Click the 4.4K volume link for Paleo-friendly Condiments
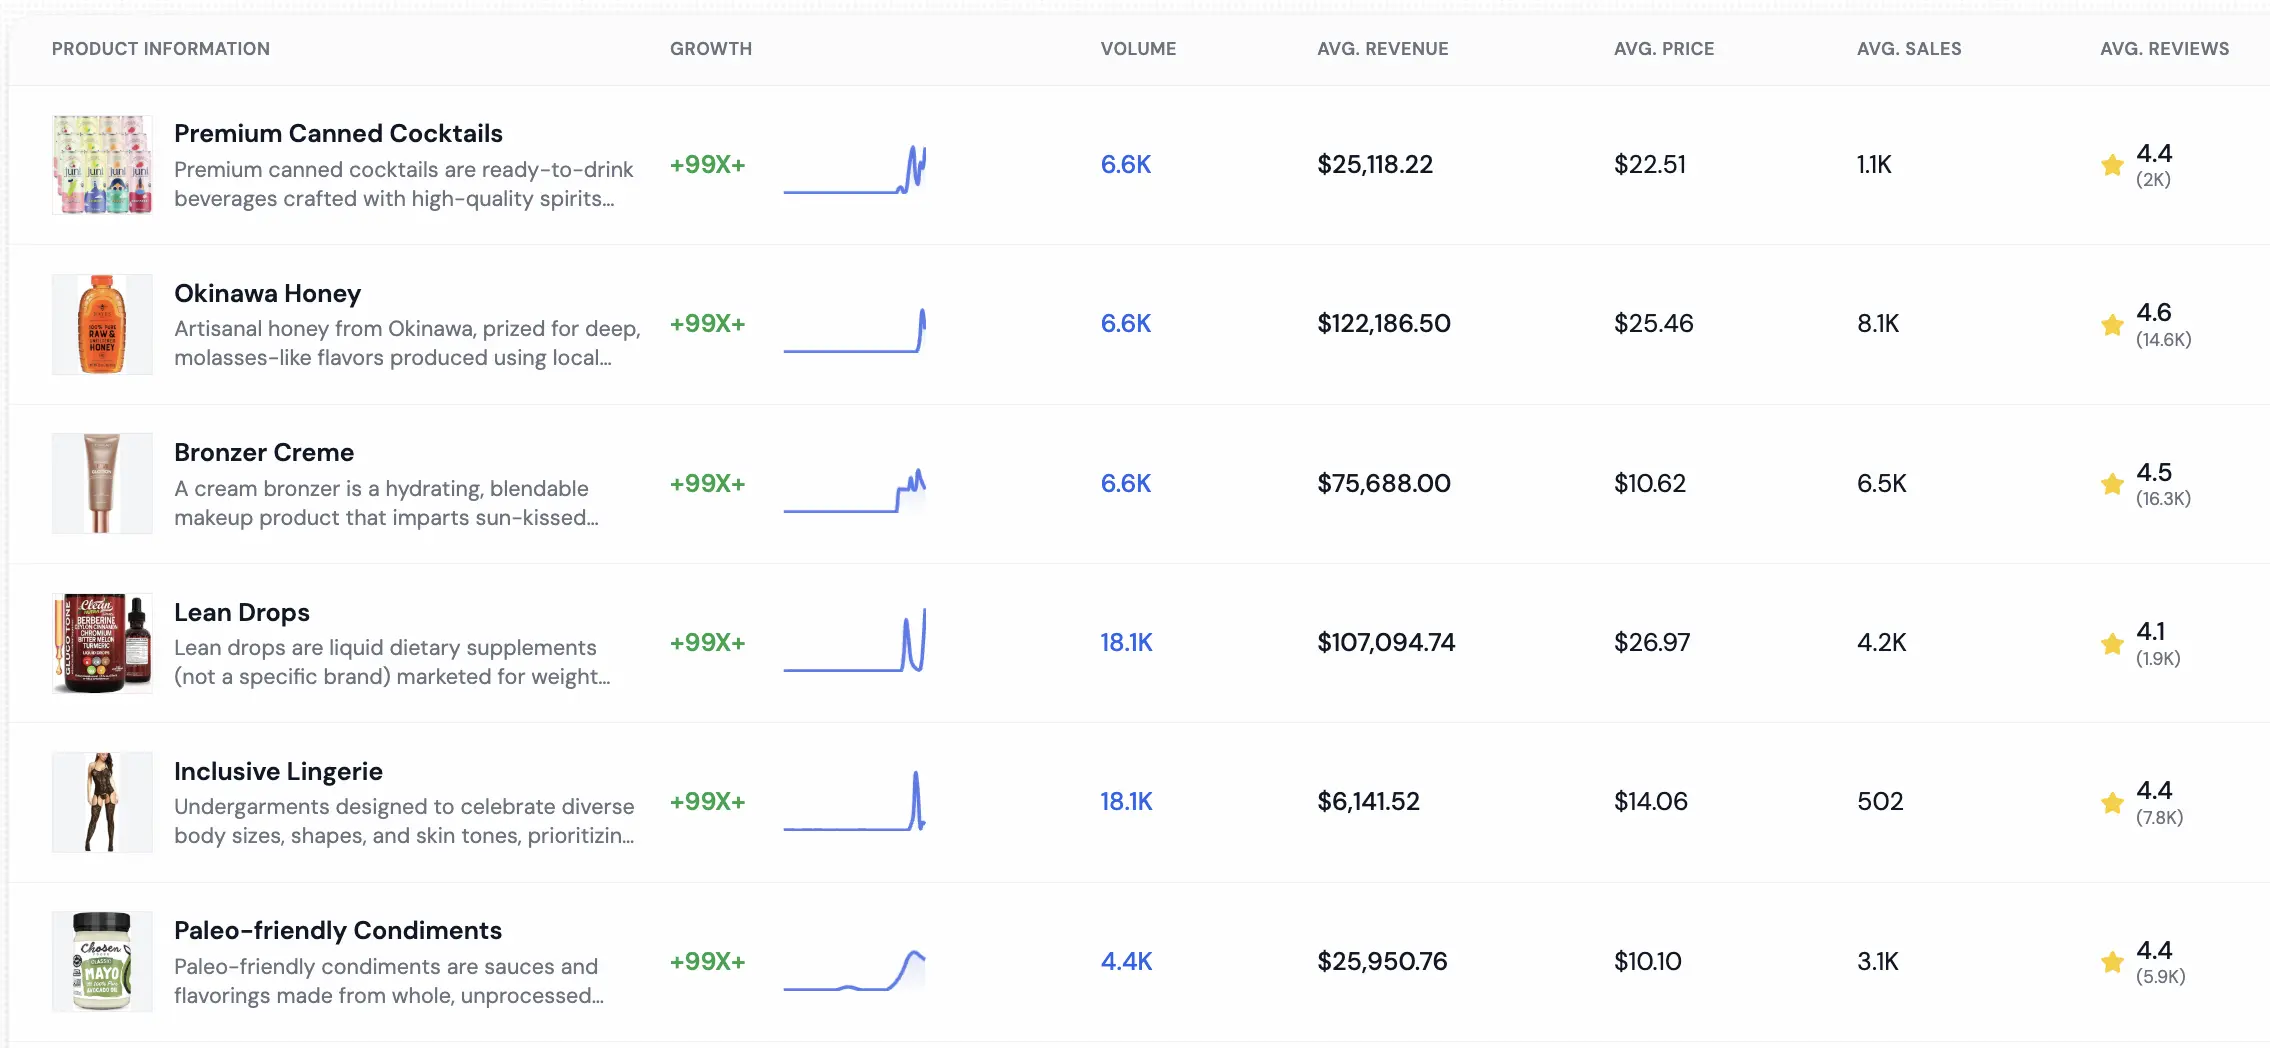Viewport: 2270px width, 1048px height. click(1126, 960)
